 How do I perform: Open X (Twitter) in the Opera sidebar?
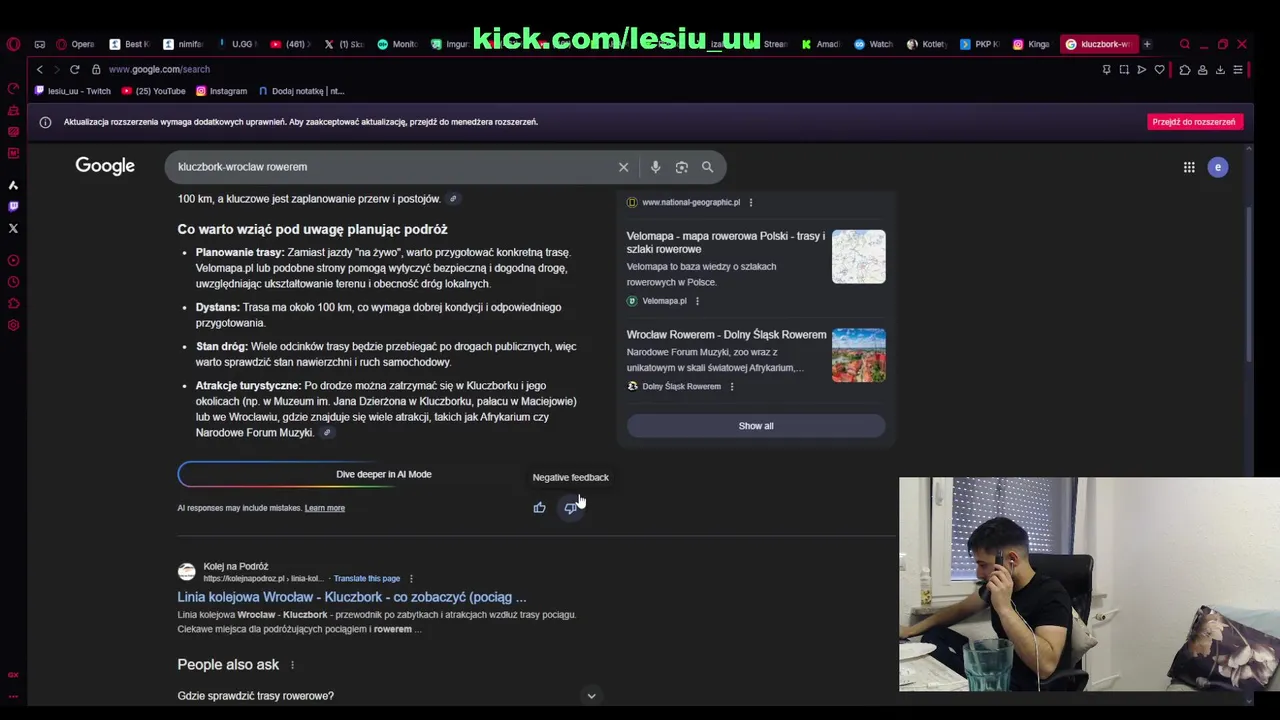tap(13, 228)
